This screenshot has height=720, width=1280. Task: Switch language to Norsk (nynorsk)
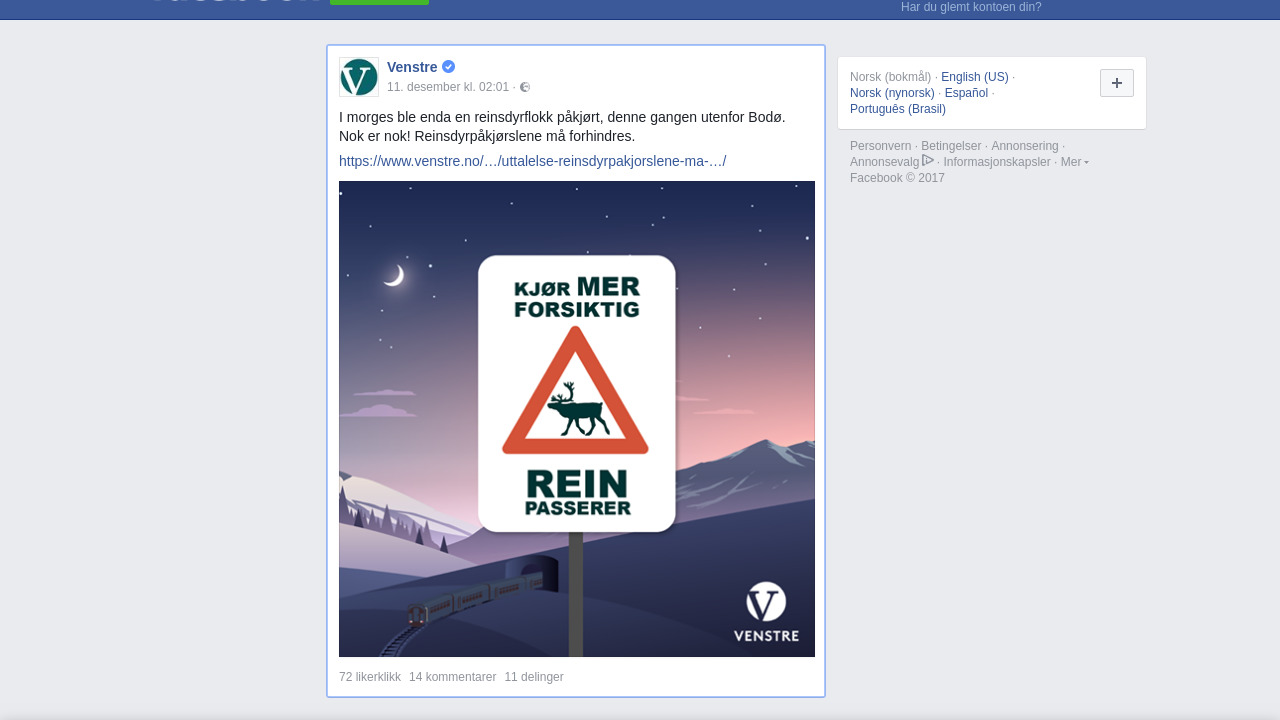pos(892,93)
